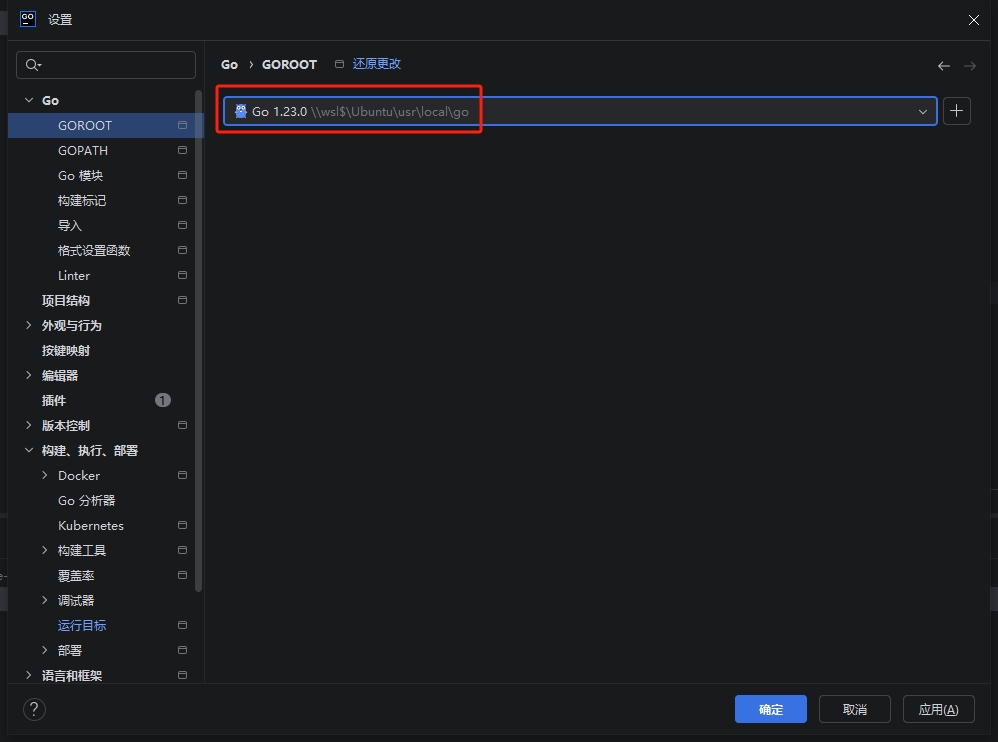The height and width of the screenshot is (742, 998).
Task: Expand the 构建工具 subsection
Action: coord(45,550)
